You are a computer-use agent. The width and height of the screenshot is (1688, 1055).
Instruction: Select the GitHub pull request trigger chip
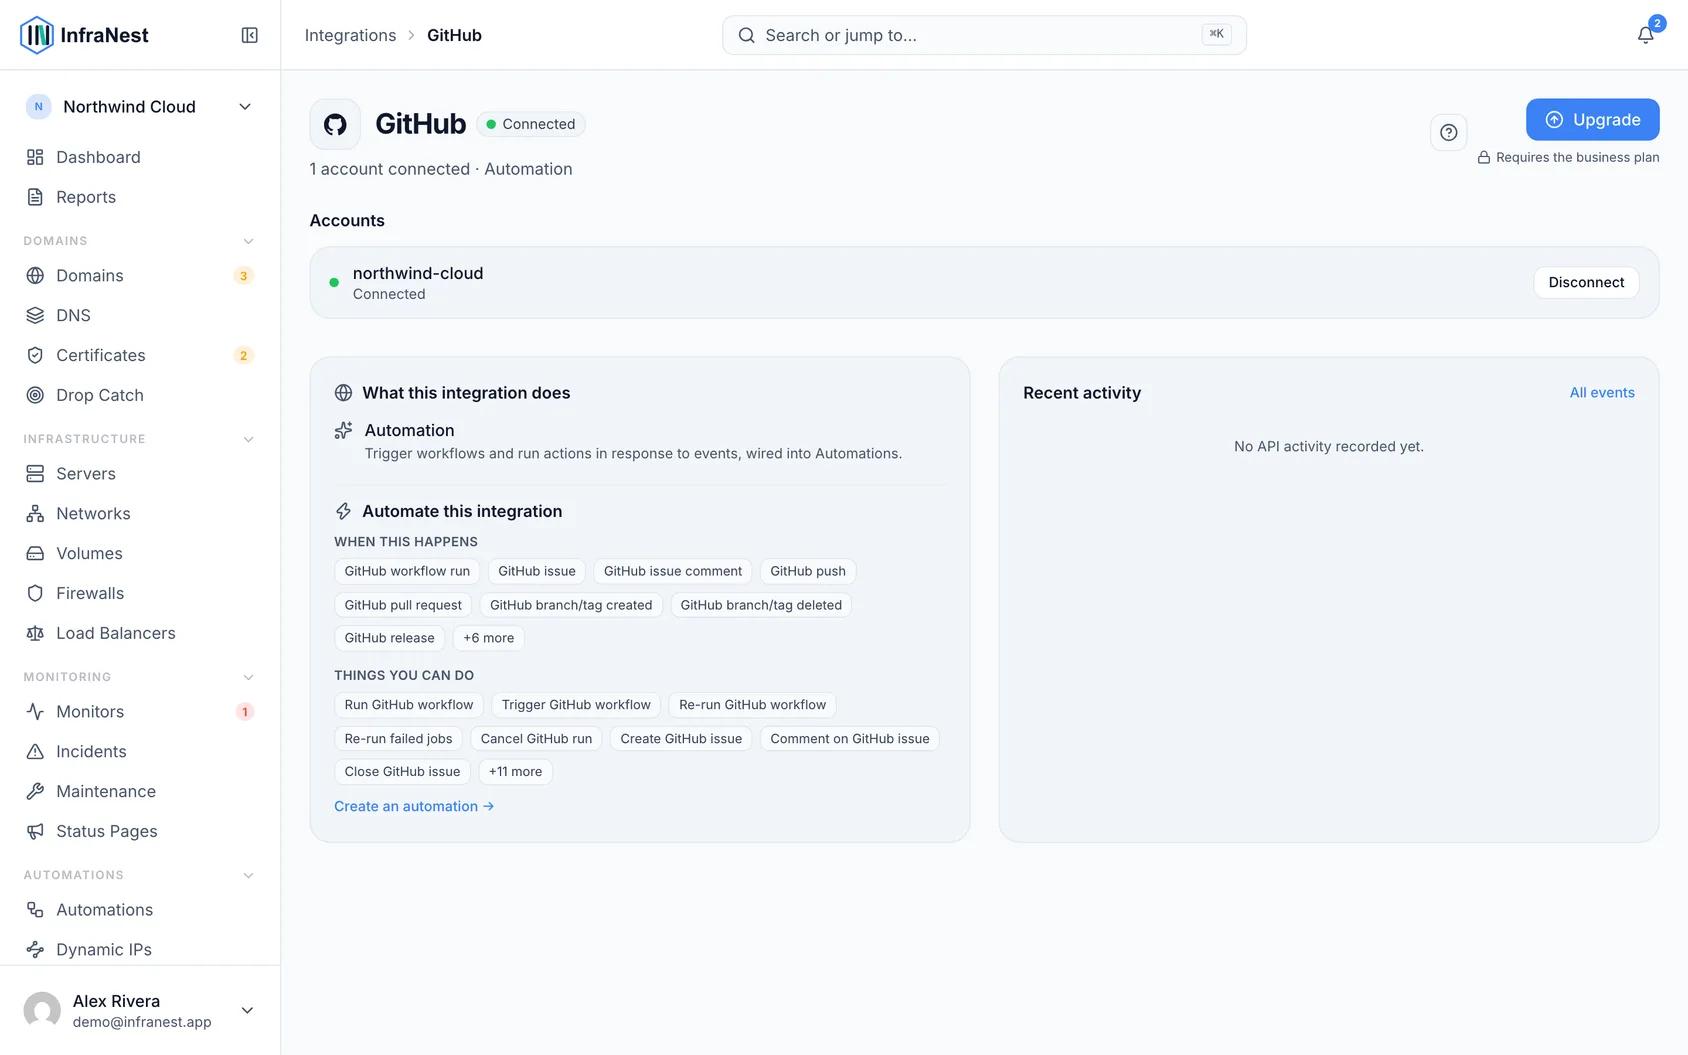(403, 605)
